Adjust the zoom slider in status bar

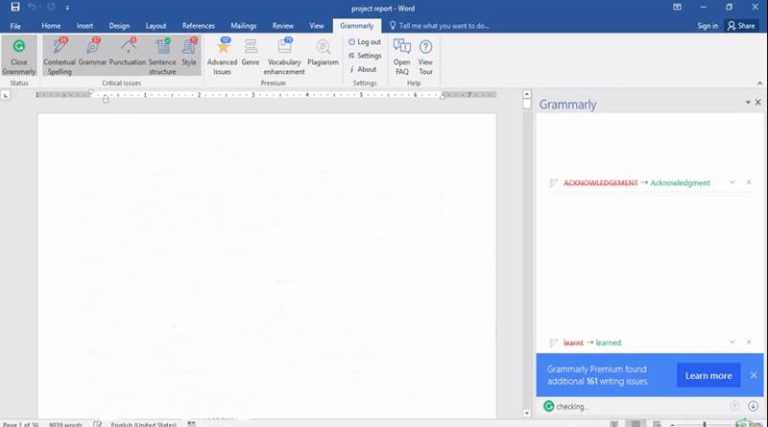[x=704, y=424]
